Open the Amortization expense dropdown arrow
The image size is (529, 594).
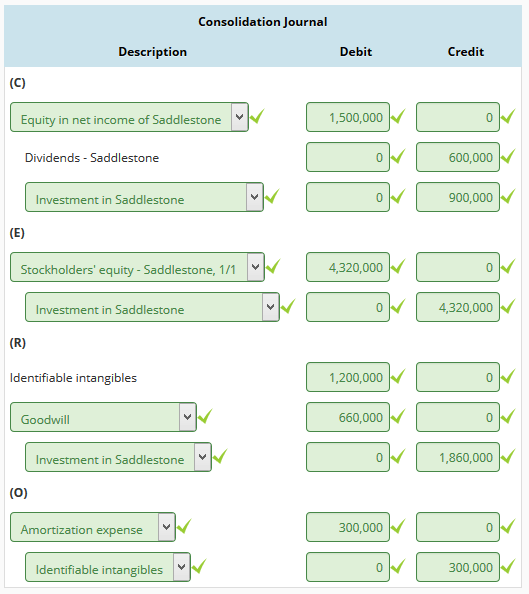(x=167, y=527)
